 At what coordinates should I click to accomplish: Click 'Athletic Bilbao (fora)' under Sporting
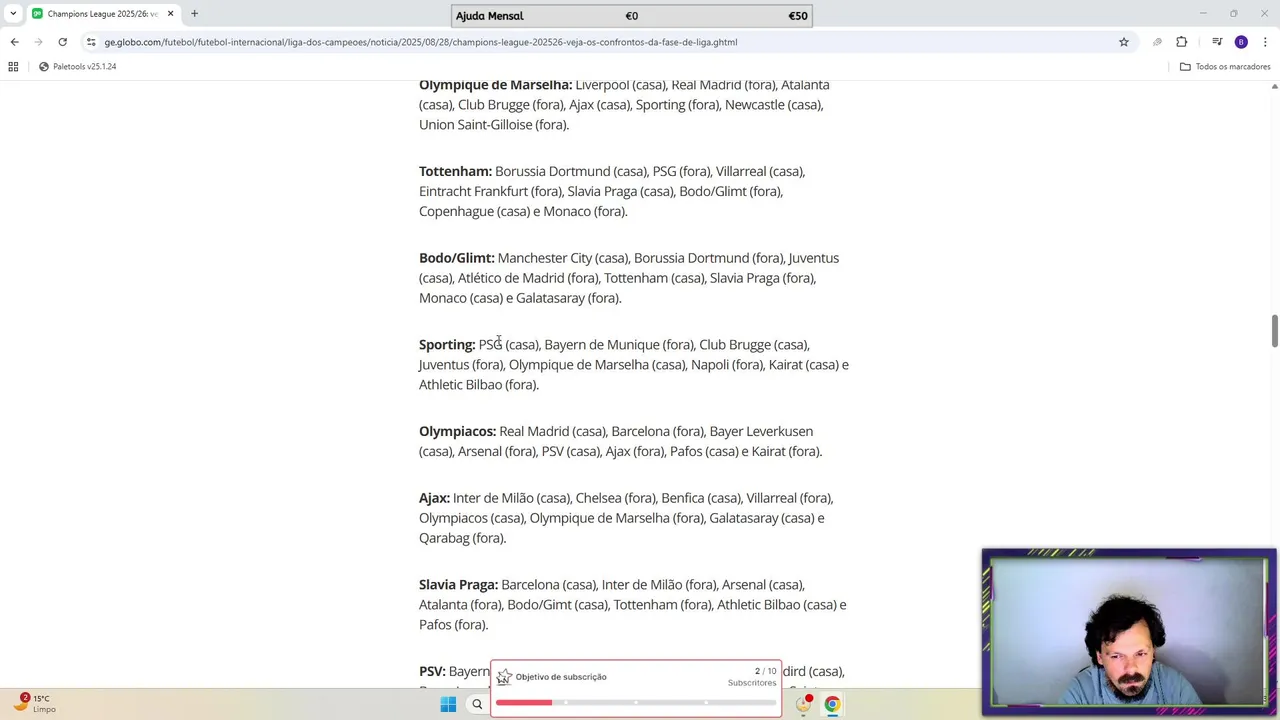point(479,385)
